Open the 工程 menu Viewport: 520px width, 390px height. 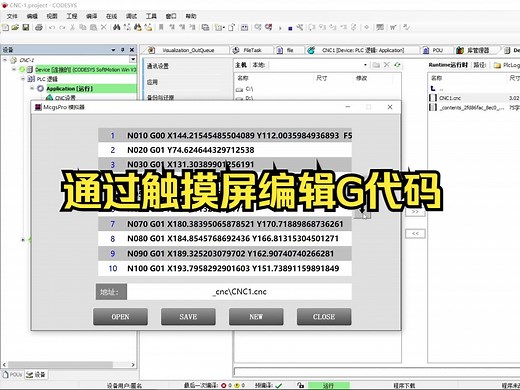72,16
